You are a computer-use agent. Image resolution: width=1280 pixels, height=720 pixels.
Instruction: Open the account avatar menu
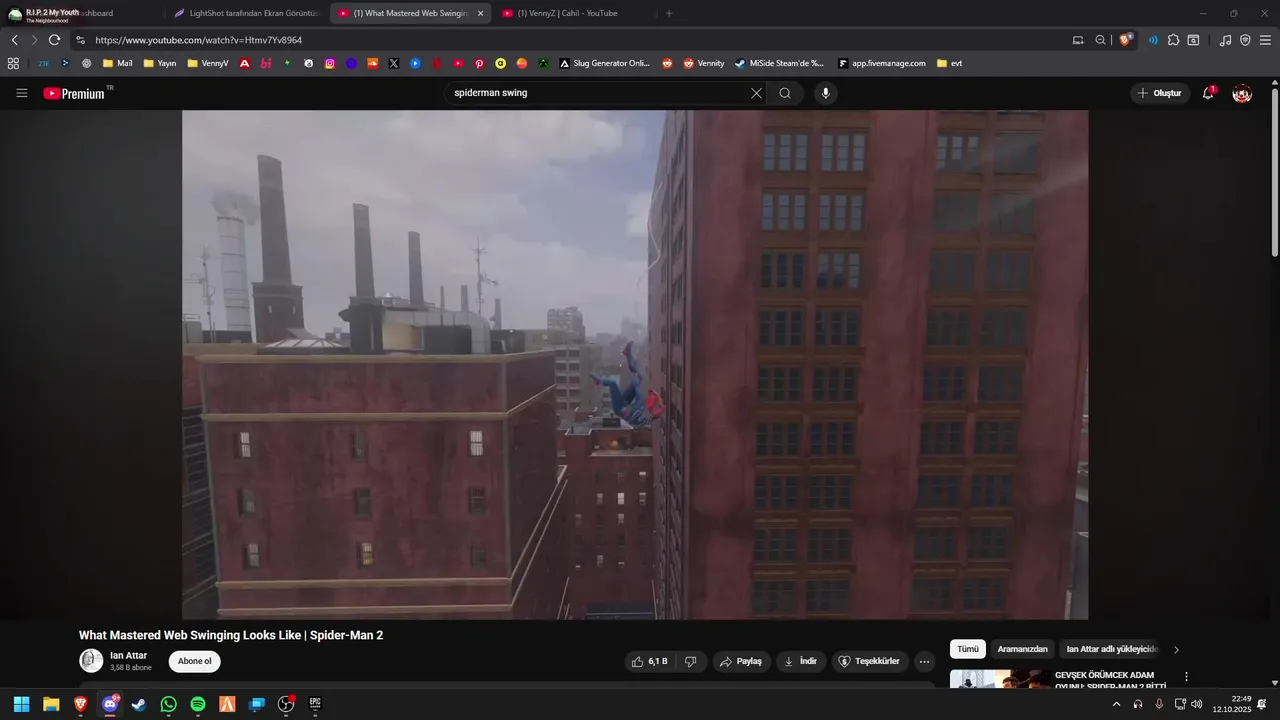(1242, 93)
